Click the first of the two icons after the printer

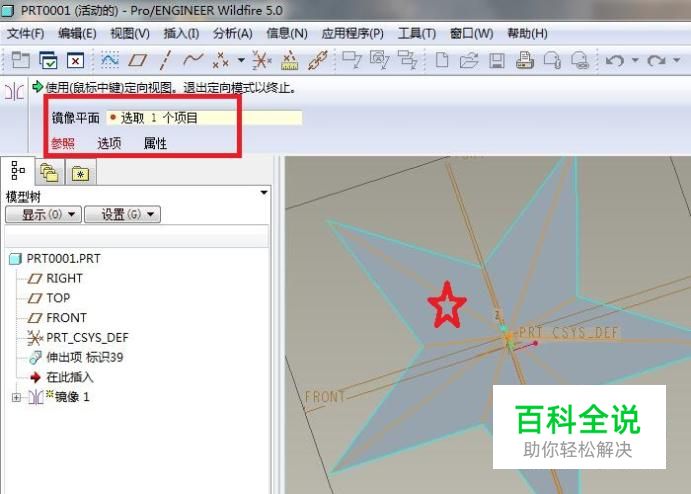click(552, 60)
